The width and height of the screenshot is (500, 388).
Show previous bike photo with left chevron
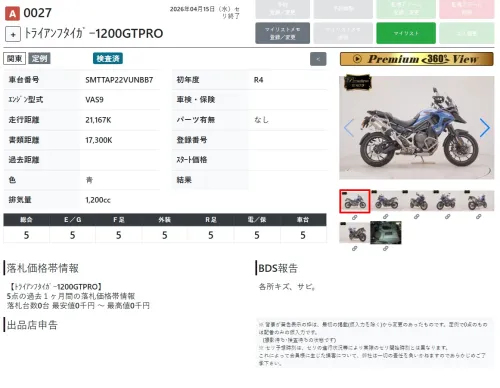click(349, 128)
